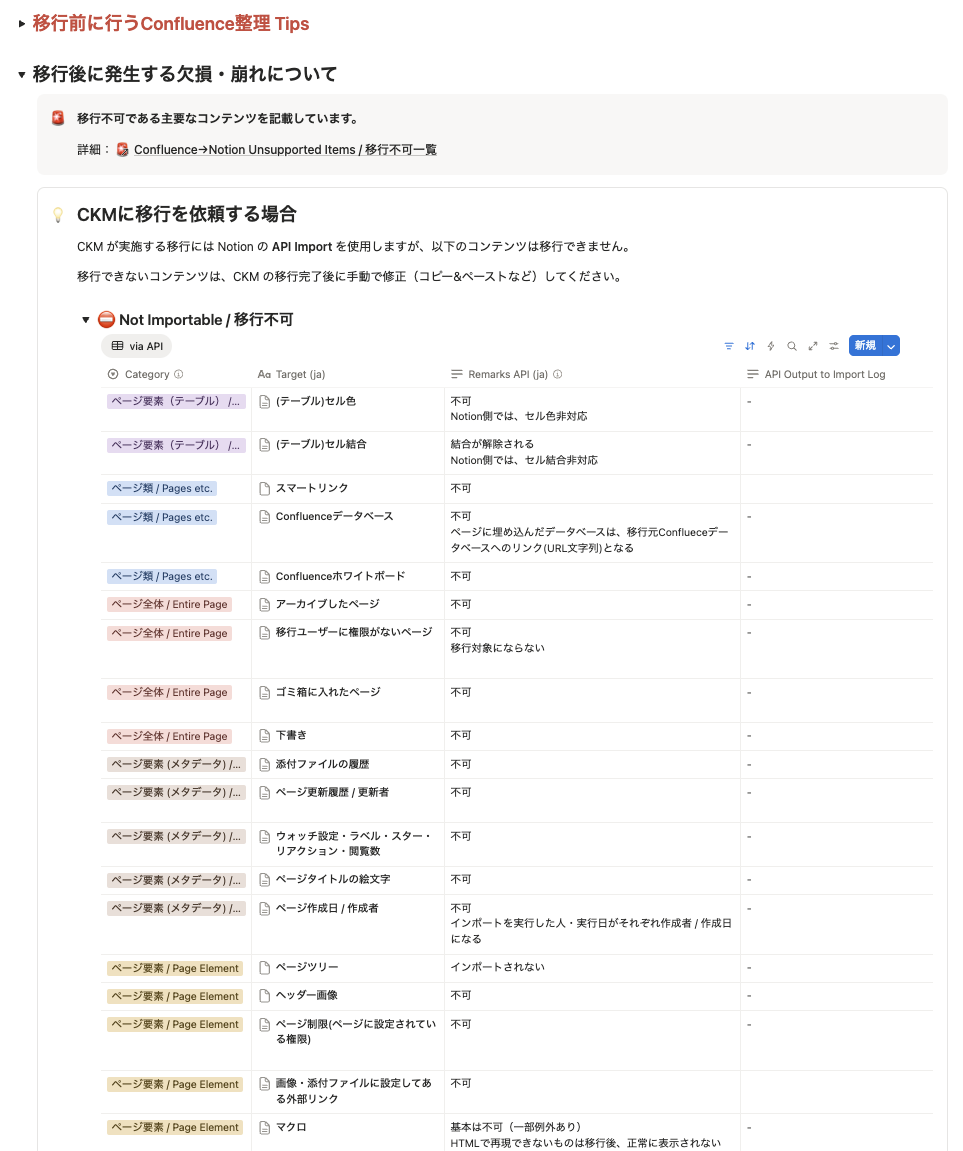Click page icon of ゴミ箱に入れたページ row
Viewport: 963px width, 1151px height.
[x=265, y=692]
